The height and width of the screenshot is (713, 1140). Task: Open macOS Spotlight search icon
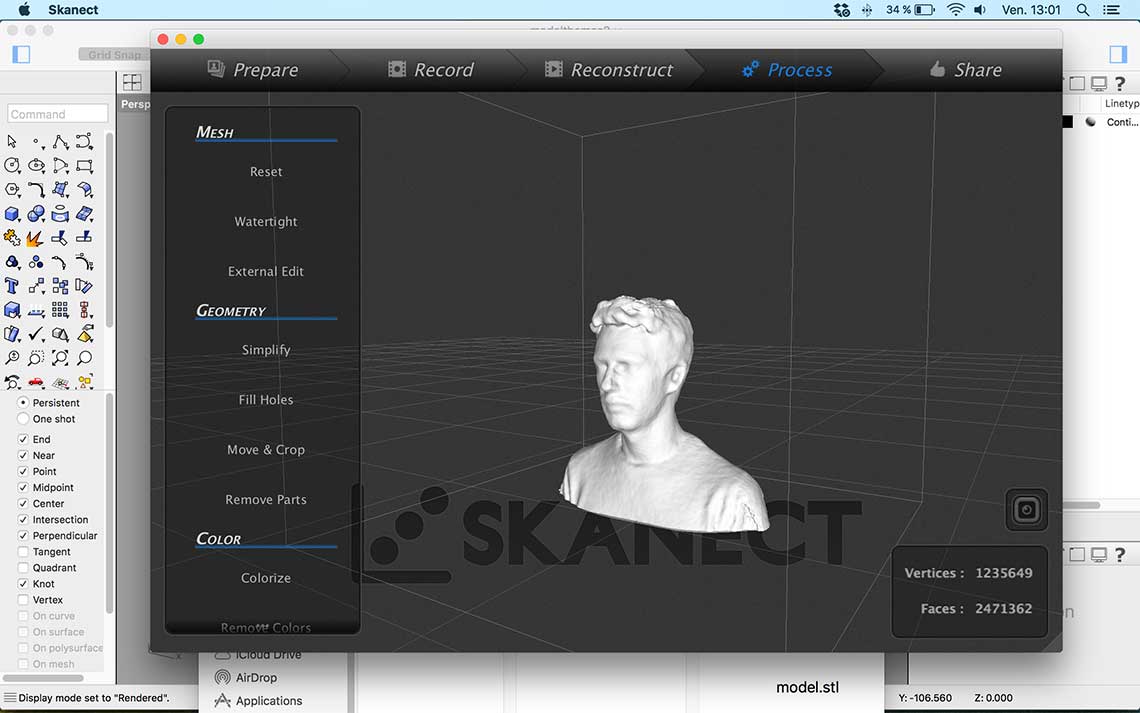click(1083, 9)
